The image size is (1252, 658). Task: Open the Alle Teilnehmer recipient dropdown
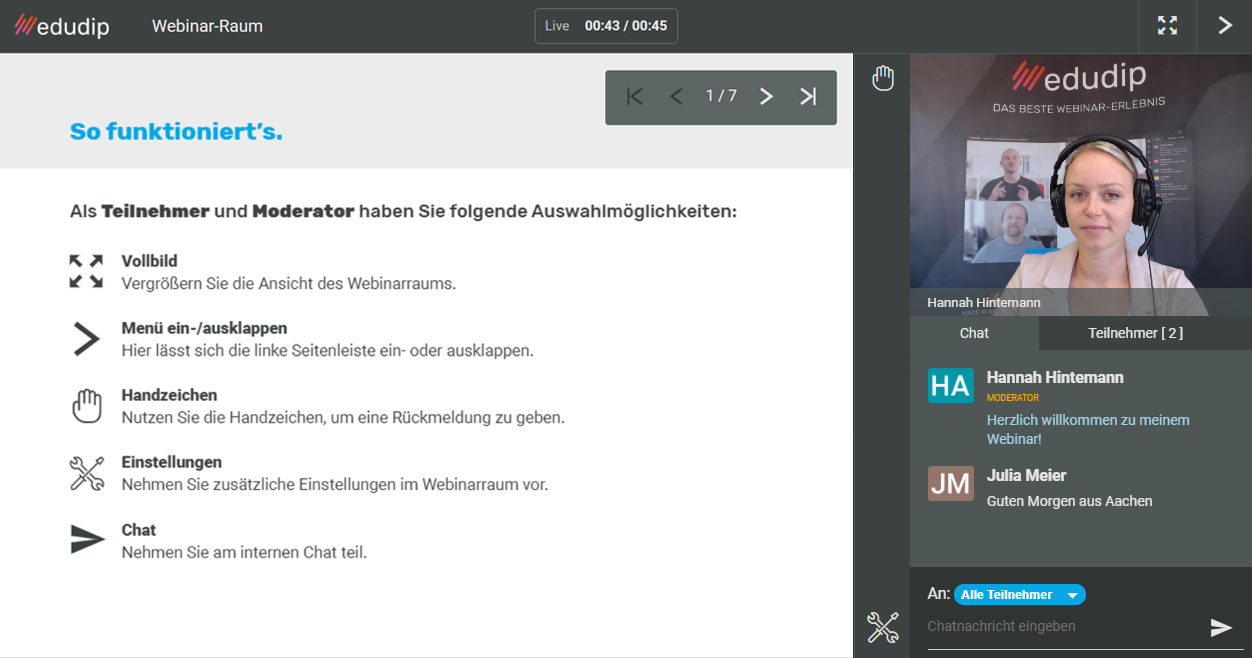click(x=1019, y=595)
